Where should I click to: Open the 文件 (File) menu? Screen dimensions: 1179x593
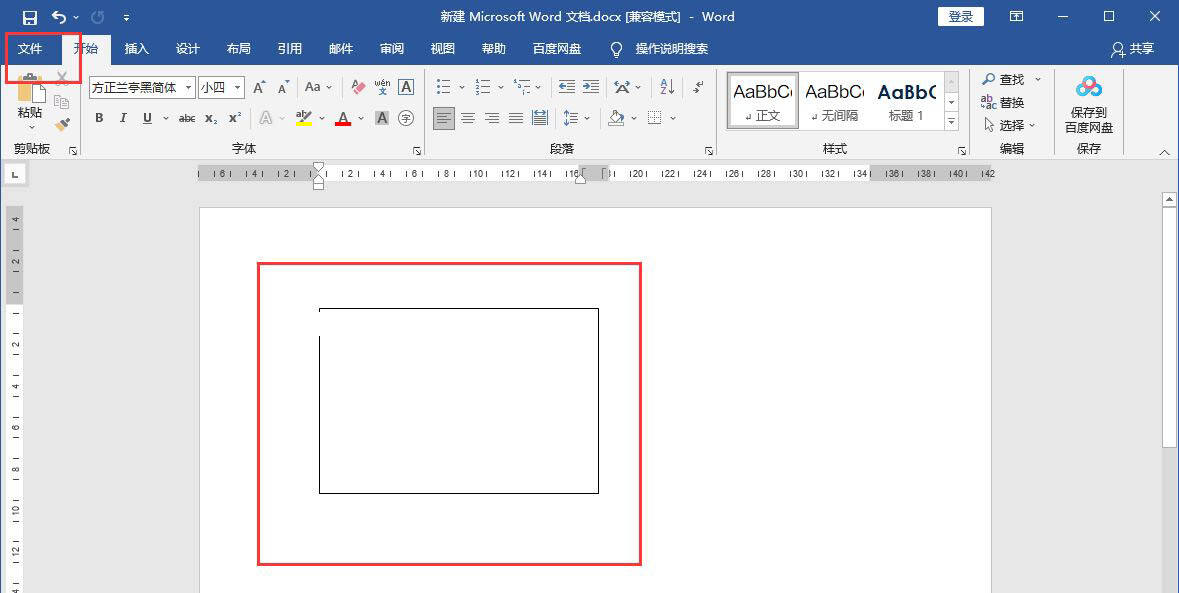click(x=30, y=49)
